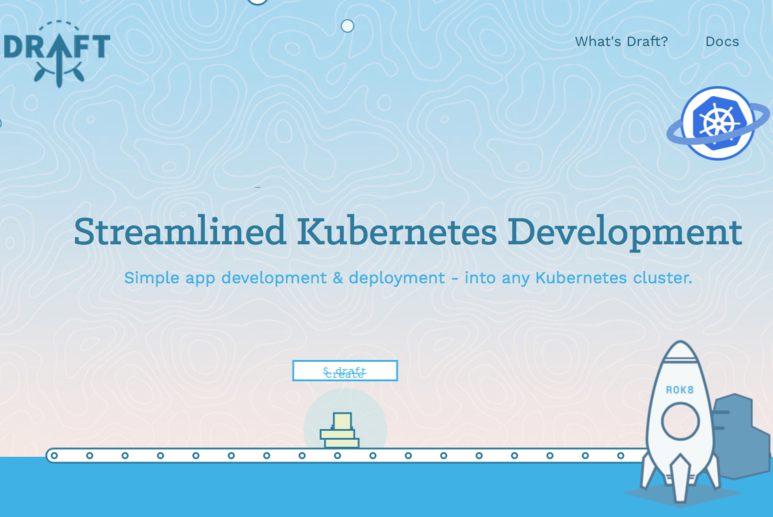Click the 'Simple app development & deployment' subtitle
The height and width of the screenshot is (517, 773).
[x=408, y=277]
